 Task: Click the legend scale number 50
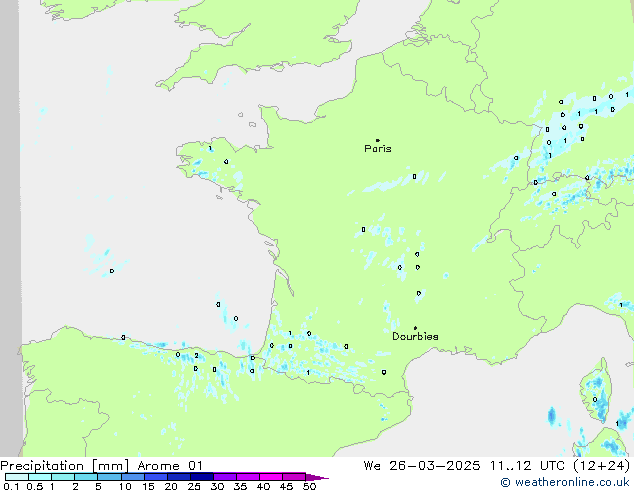click(x=309, y=486)
